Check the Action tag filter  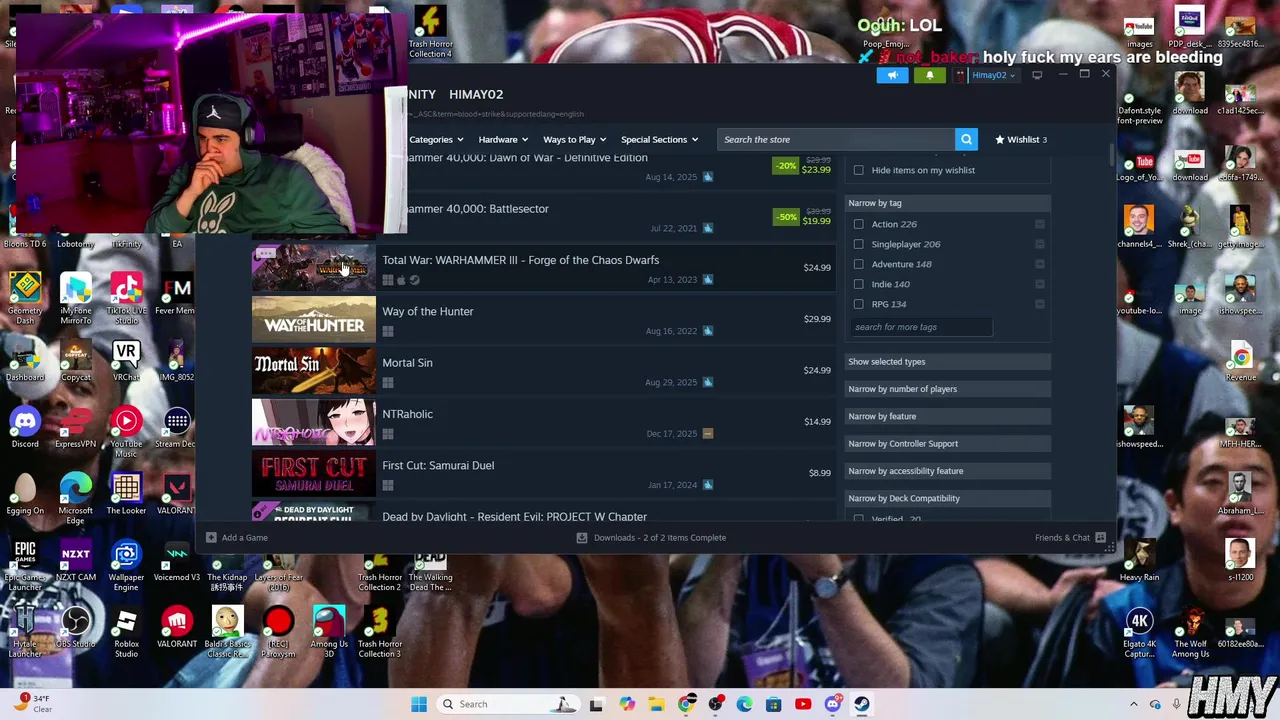coord(858,224)
